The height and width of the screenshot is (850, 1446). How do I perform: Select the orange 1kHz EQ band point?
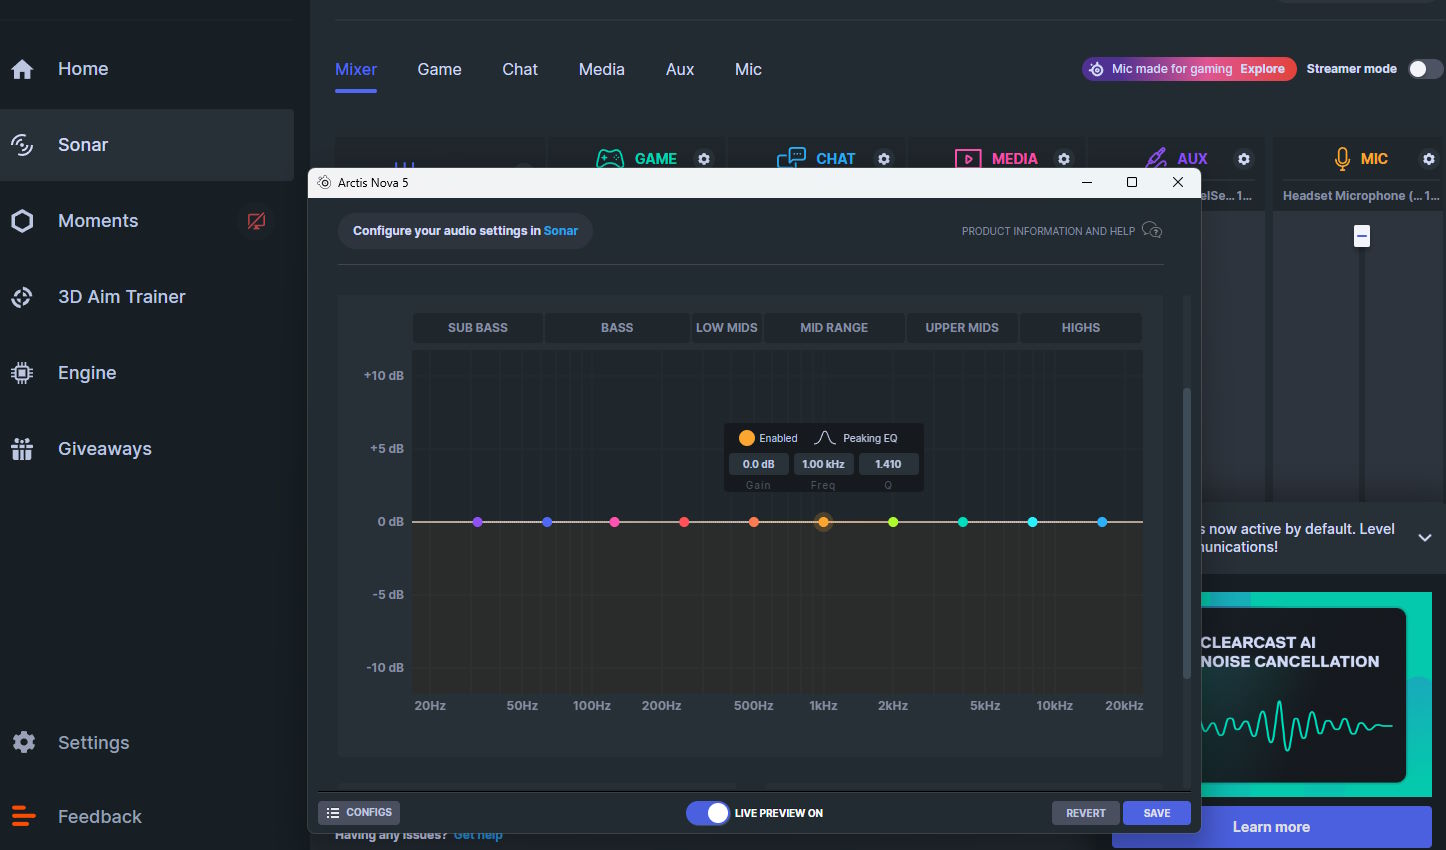coord(823,522)
